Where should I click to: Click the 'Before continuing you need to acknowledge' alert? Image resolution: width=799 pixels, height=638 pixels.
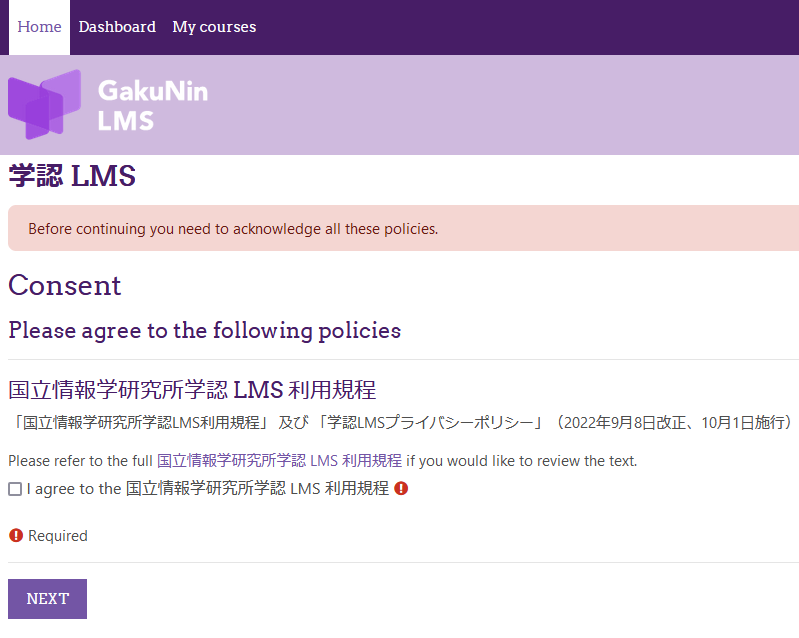403,228
